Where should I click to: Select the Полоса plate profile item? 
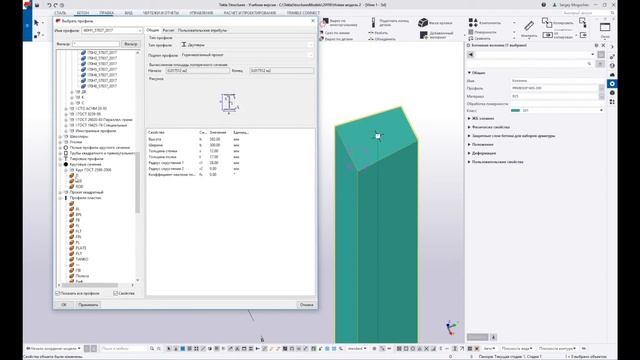[82, 276]
